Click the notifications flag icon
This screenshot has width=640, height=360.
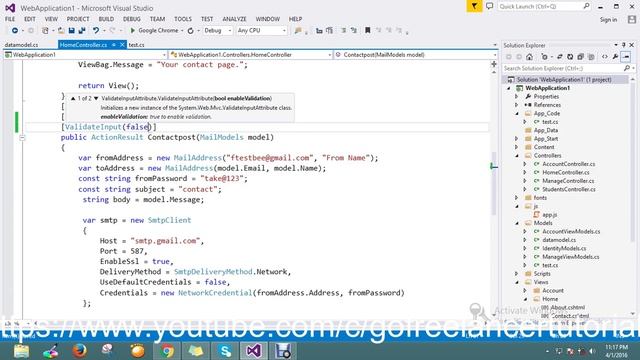point(474,6)
